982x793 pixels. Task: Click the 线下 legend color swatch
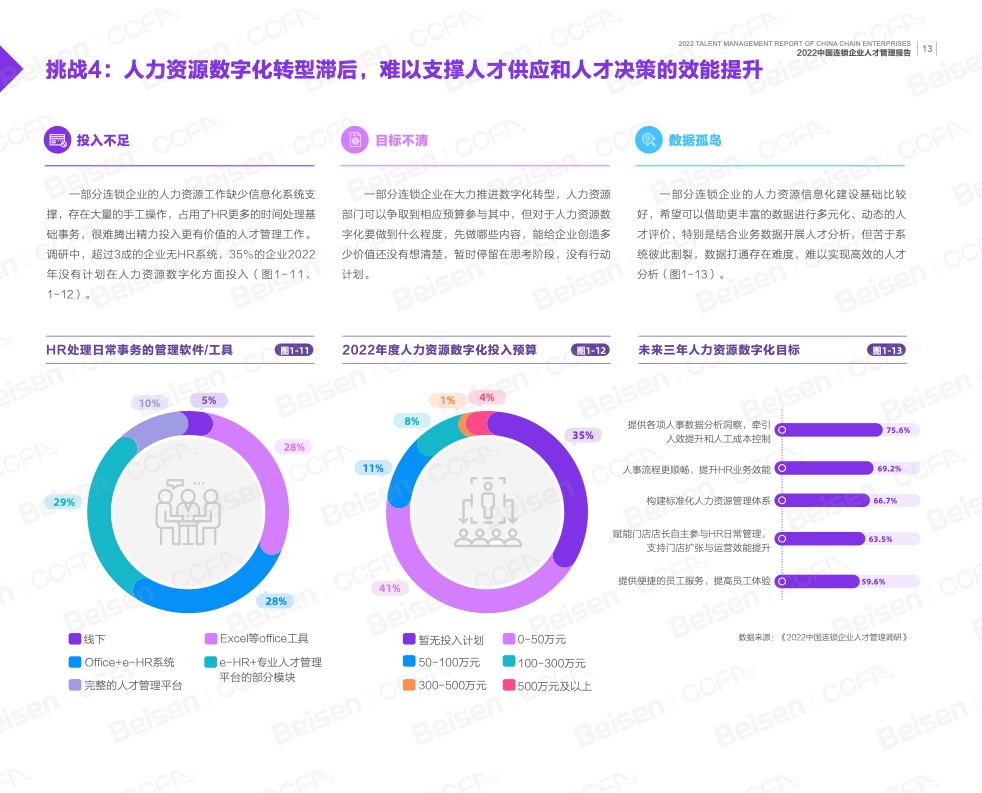(74, 639)
